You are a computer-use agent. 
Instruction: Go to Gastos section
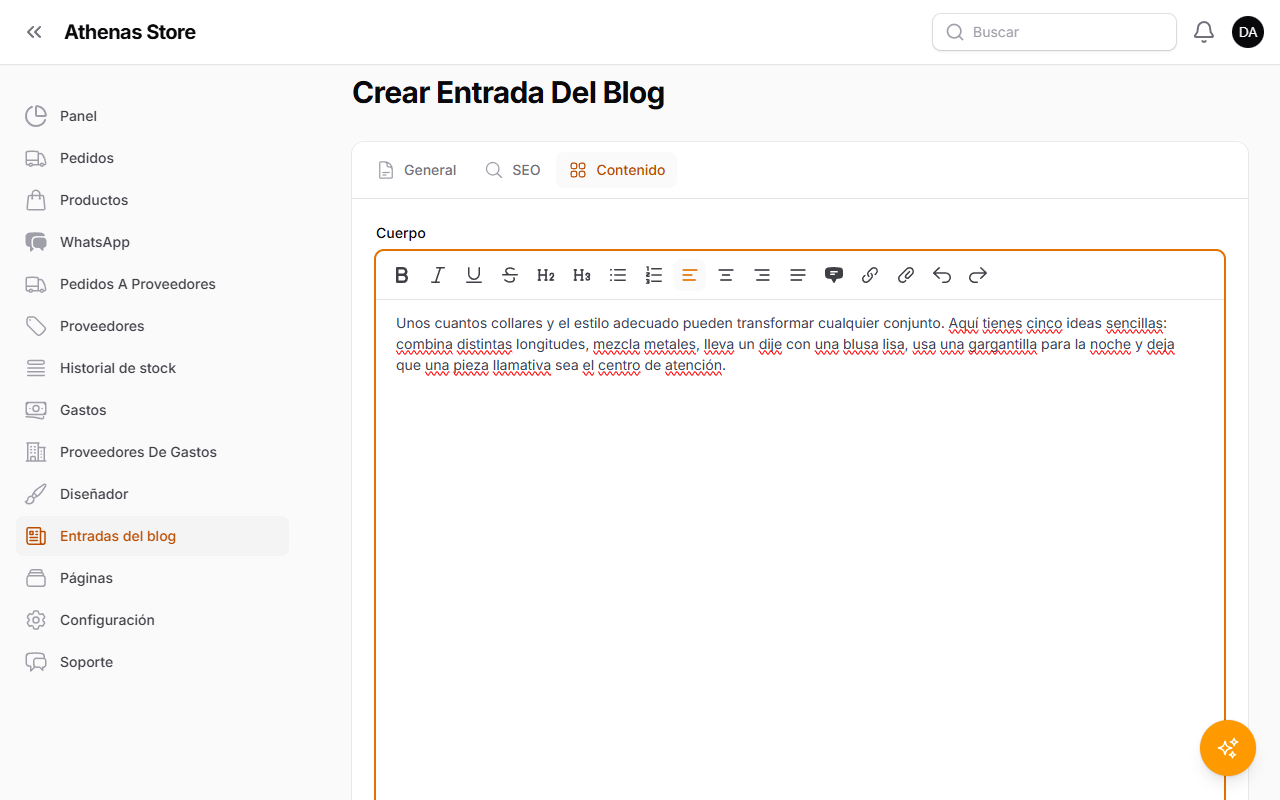coord(152,410)
